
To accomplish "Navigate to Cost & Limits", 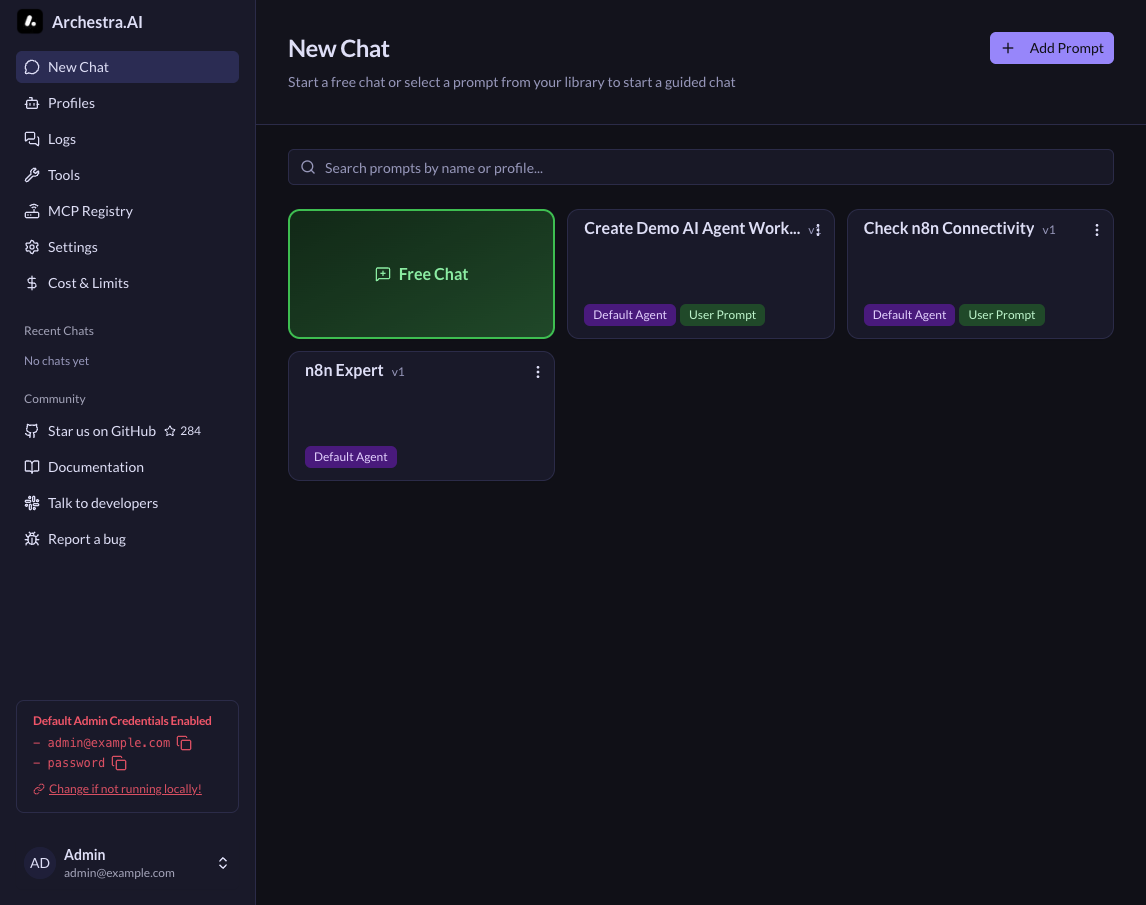I will (88, 283).
